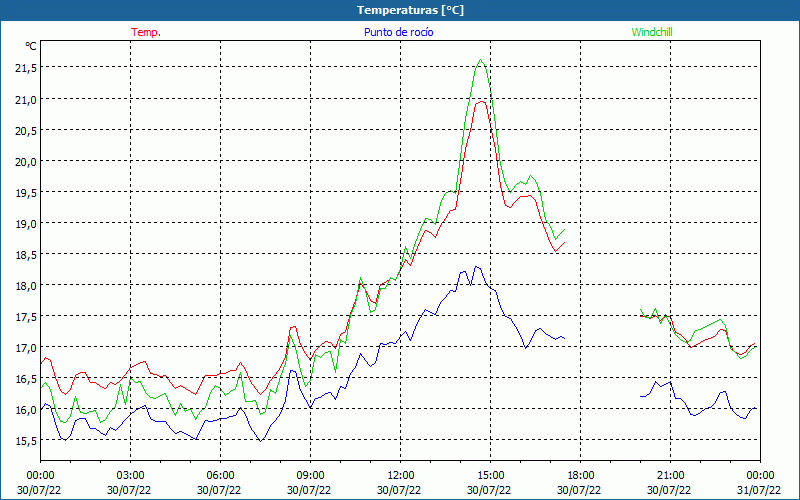
Task: Click the 18,5 y-axis value
Action: pos(25,255)
